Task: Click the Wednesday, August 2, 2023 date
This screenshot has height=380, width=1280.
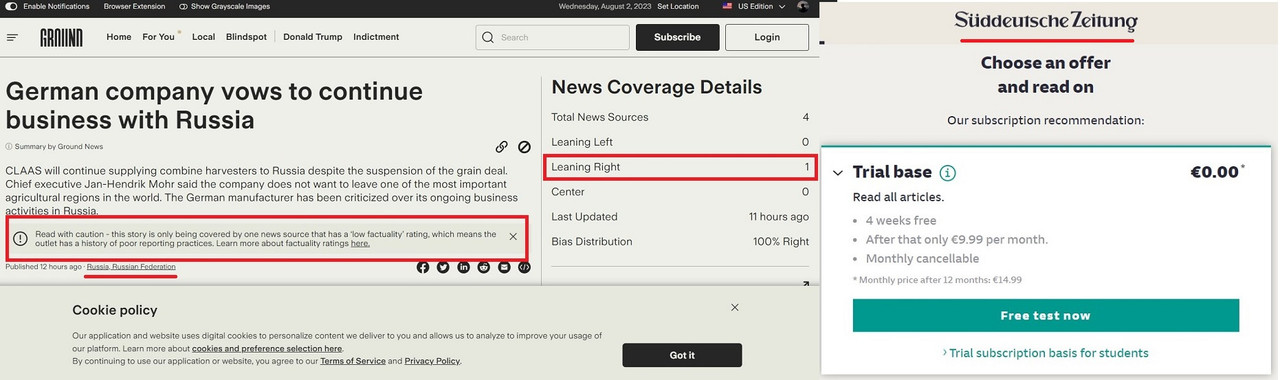Action: coord(604,6)
